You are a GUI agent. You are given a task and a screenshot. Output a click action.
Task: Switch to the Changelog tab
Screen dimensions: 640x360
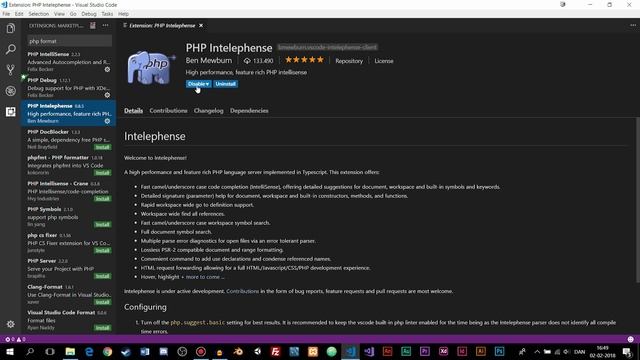209,111
